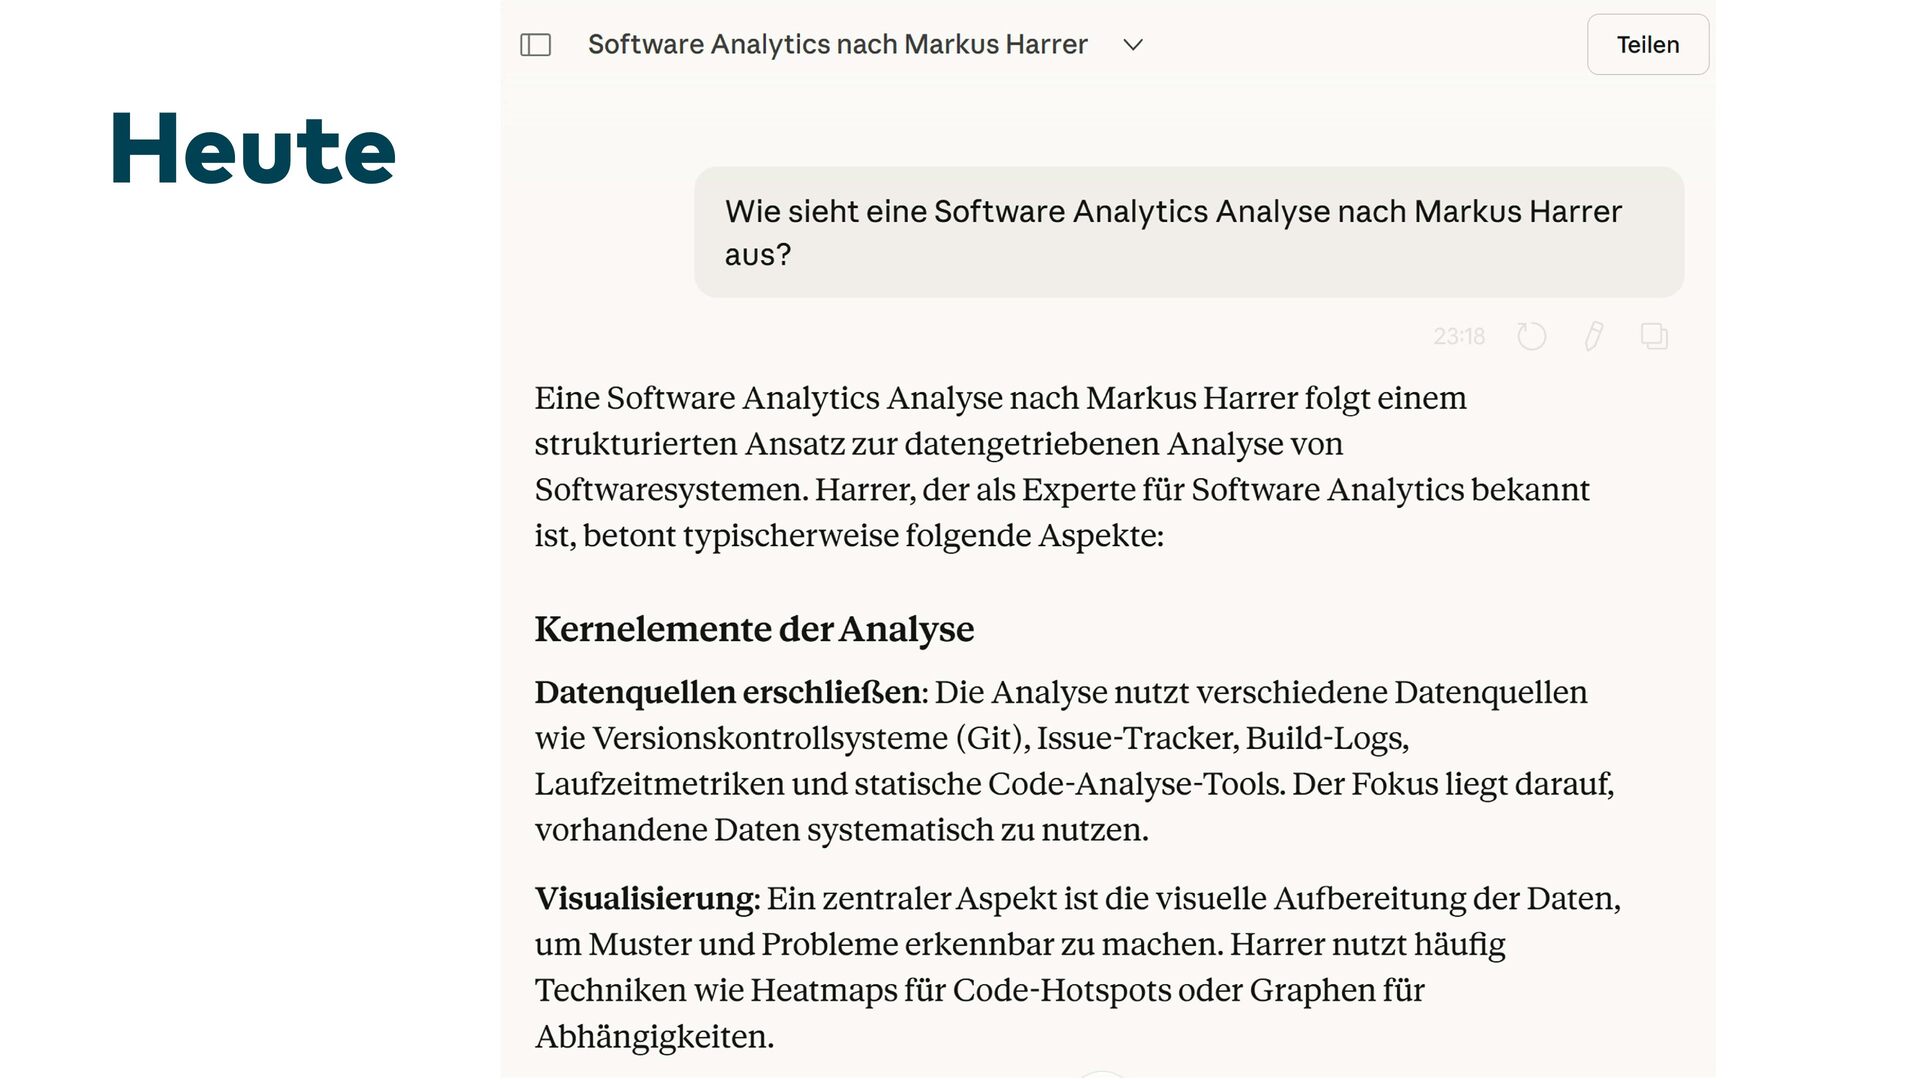This screenshot has height=1080, width=1920.
Task: Click the bold 'Datenquellen erschließen' label
Action: [730, 692]
